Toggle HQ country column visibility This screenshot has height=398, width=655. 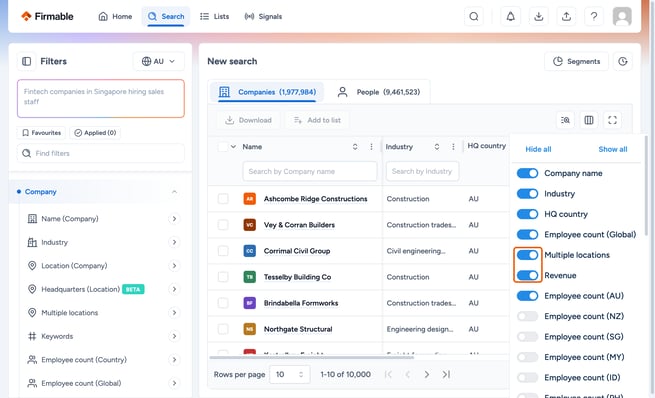[x=527, y=214]
